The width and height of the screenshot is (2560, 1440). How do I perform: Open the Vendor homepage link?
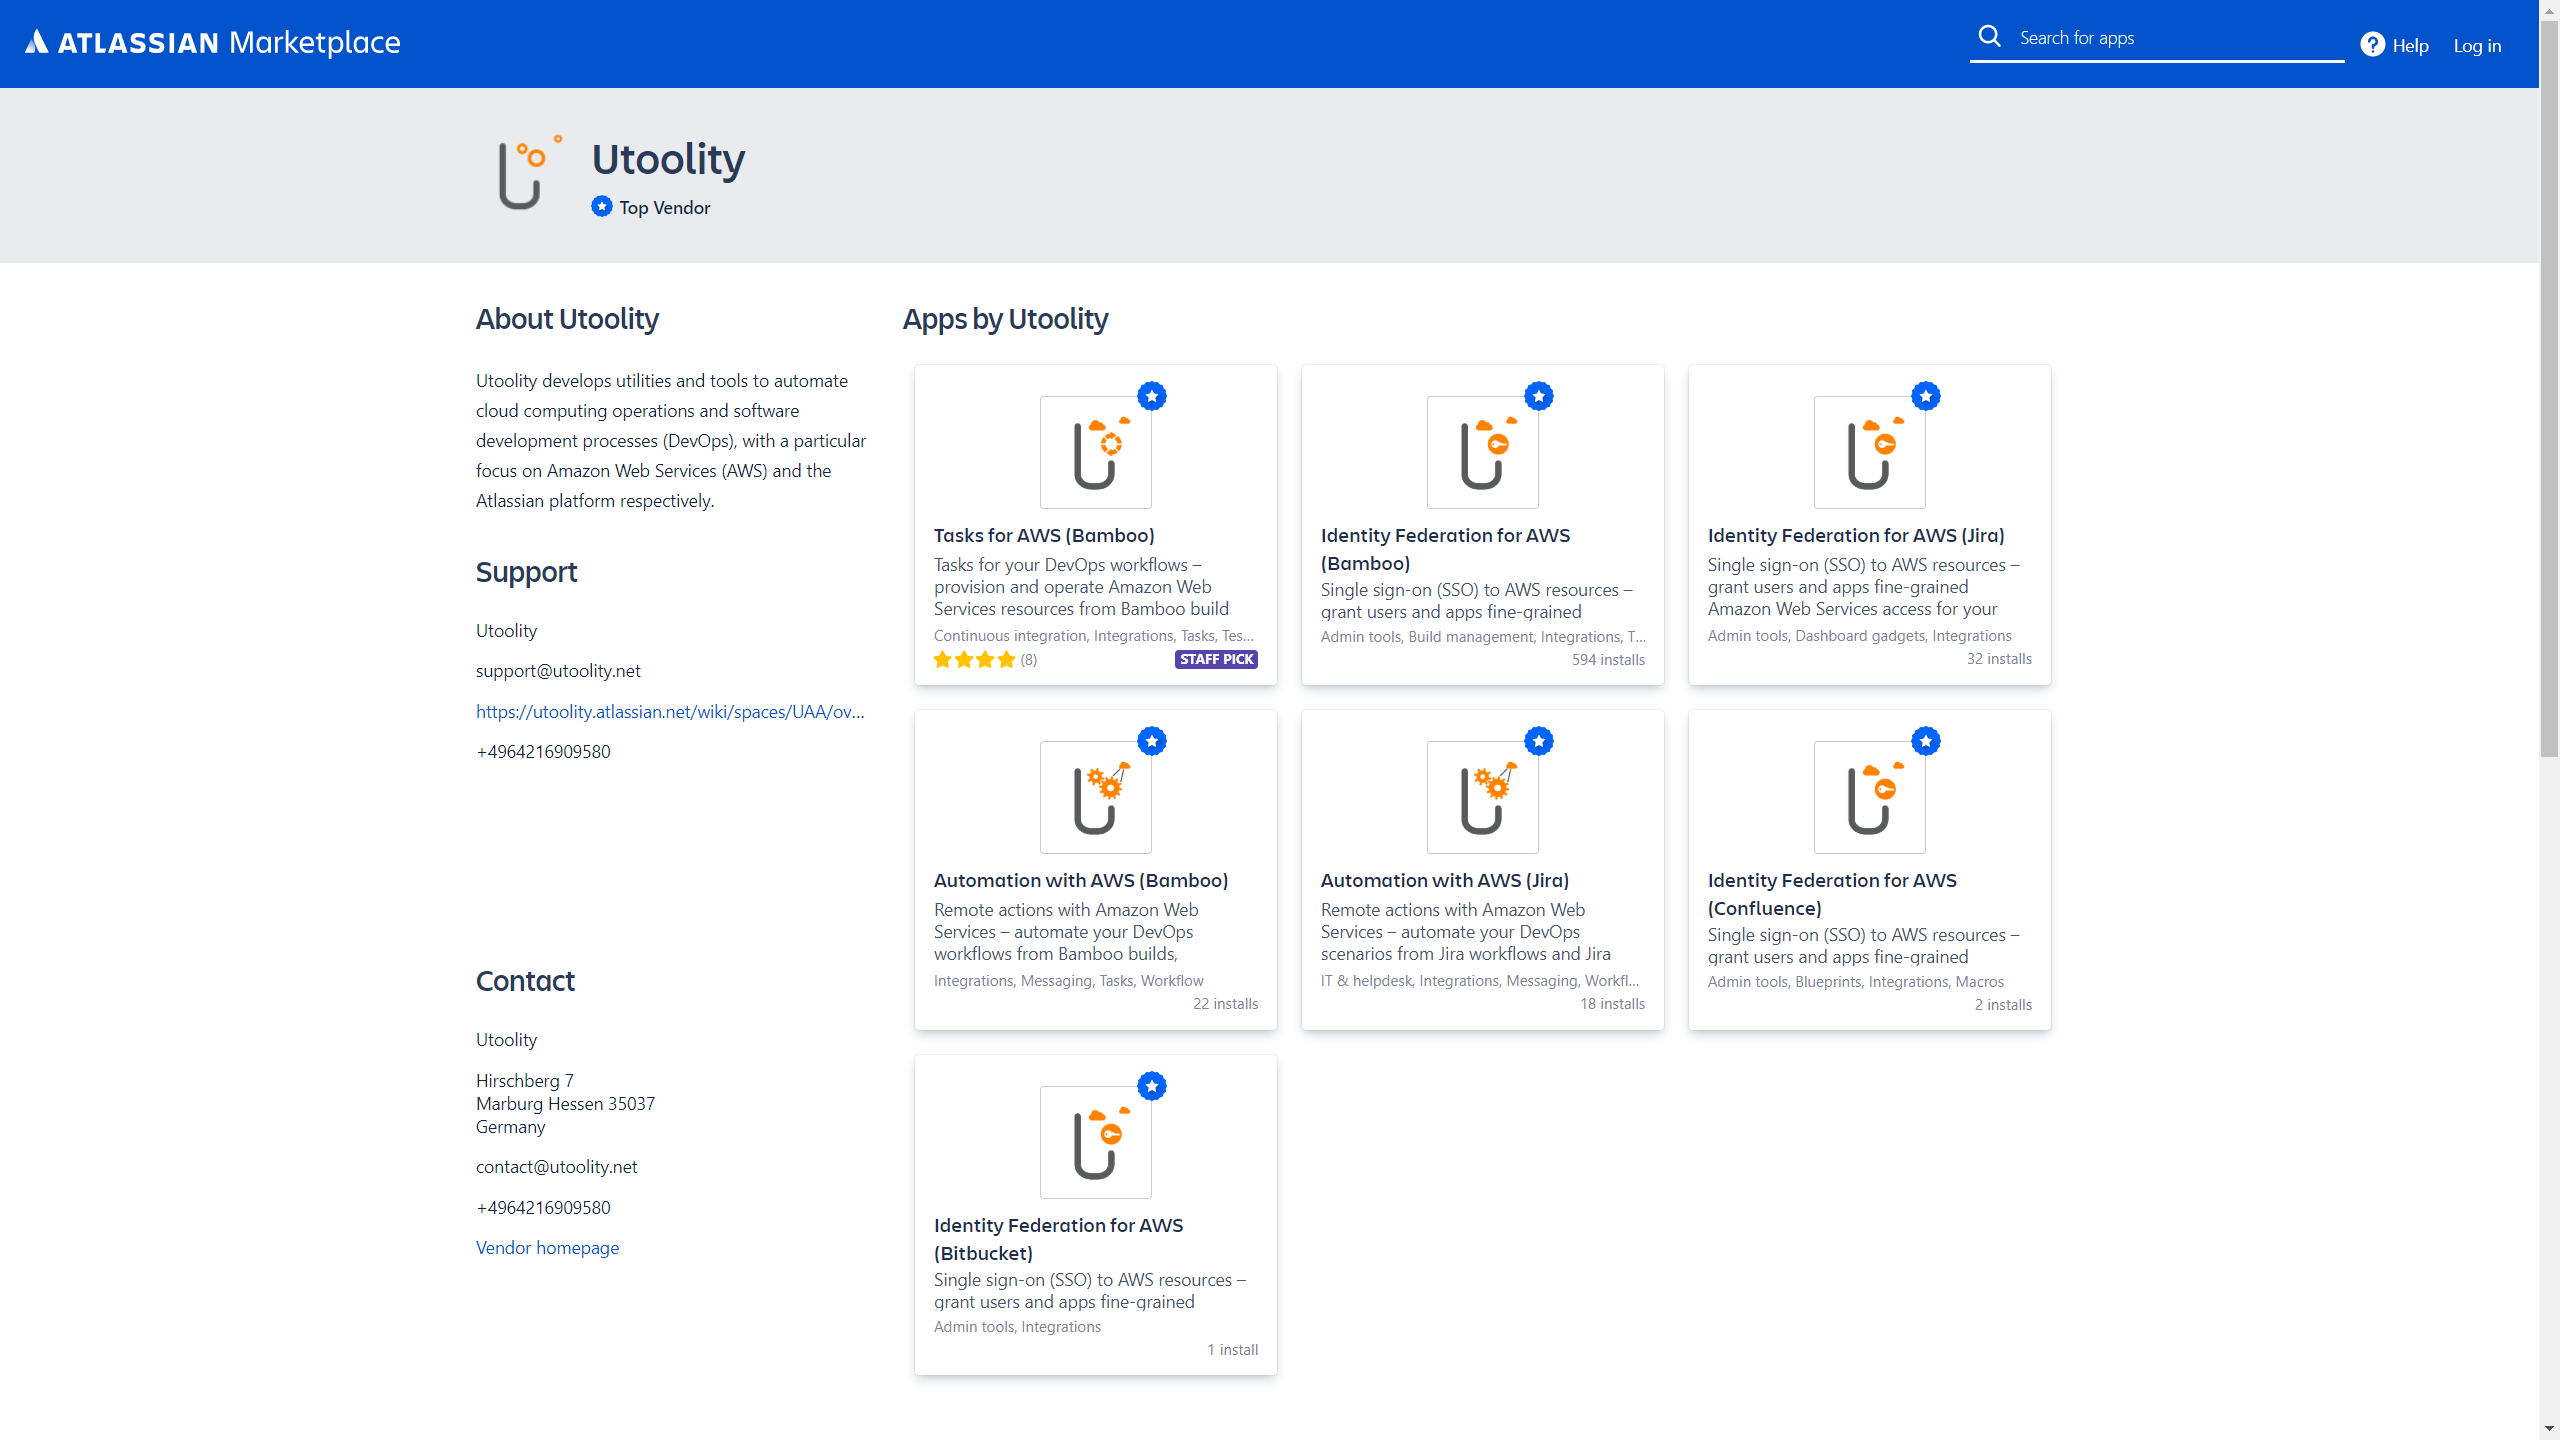(x=547, y=1247)
